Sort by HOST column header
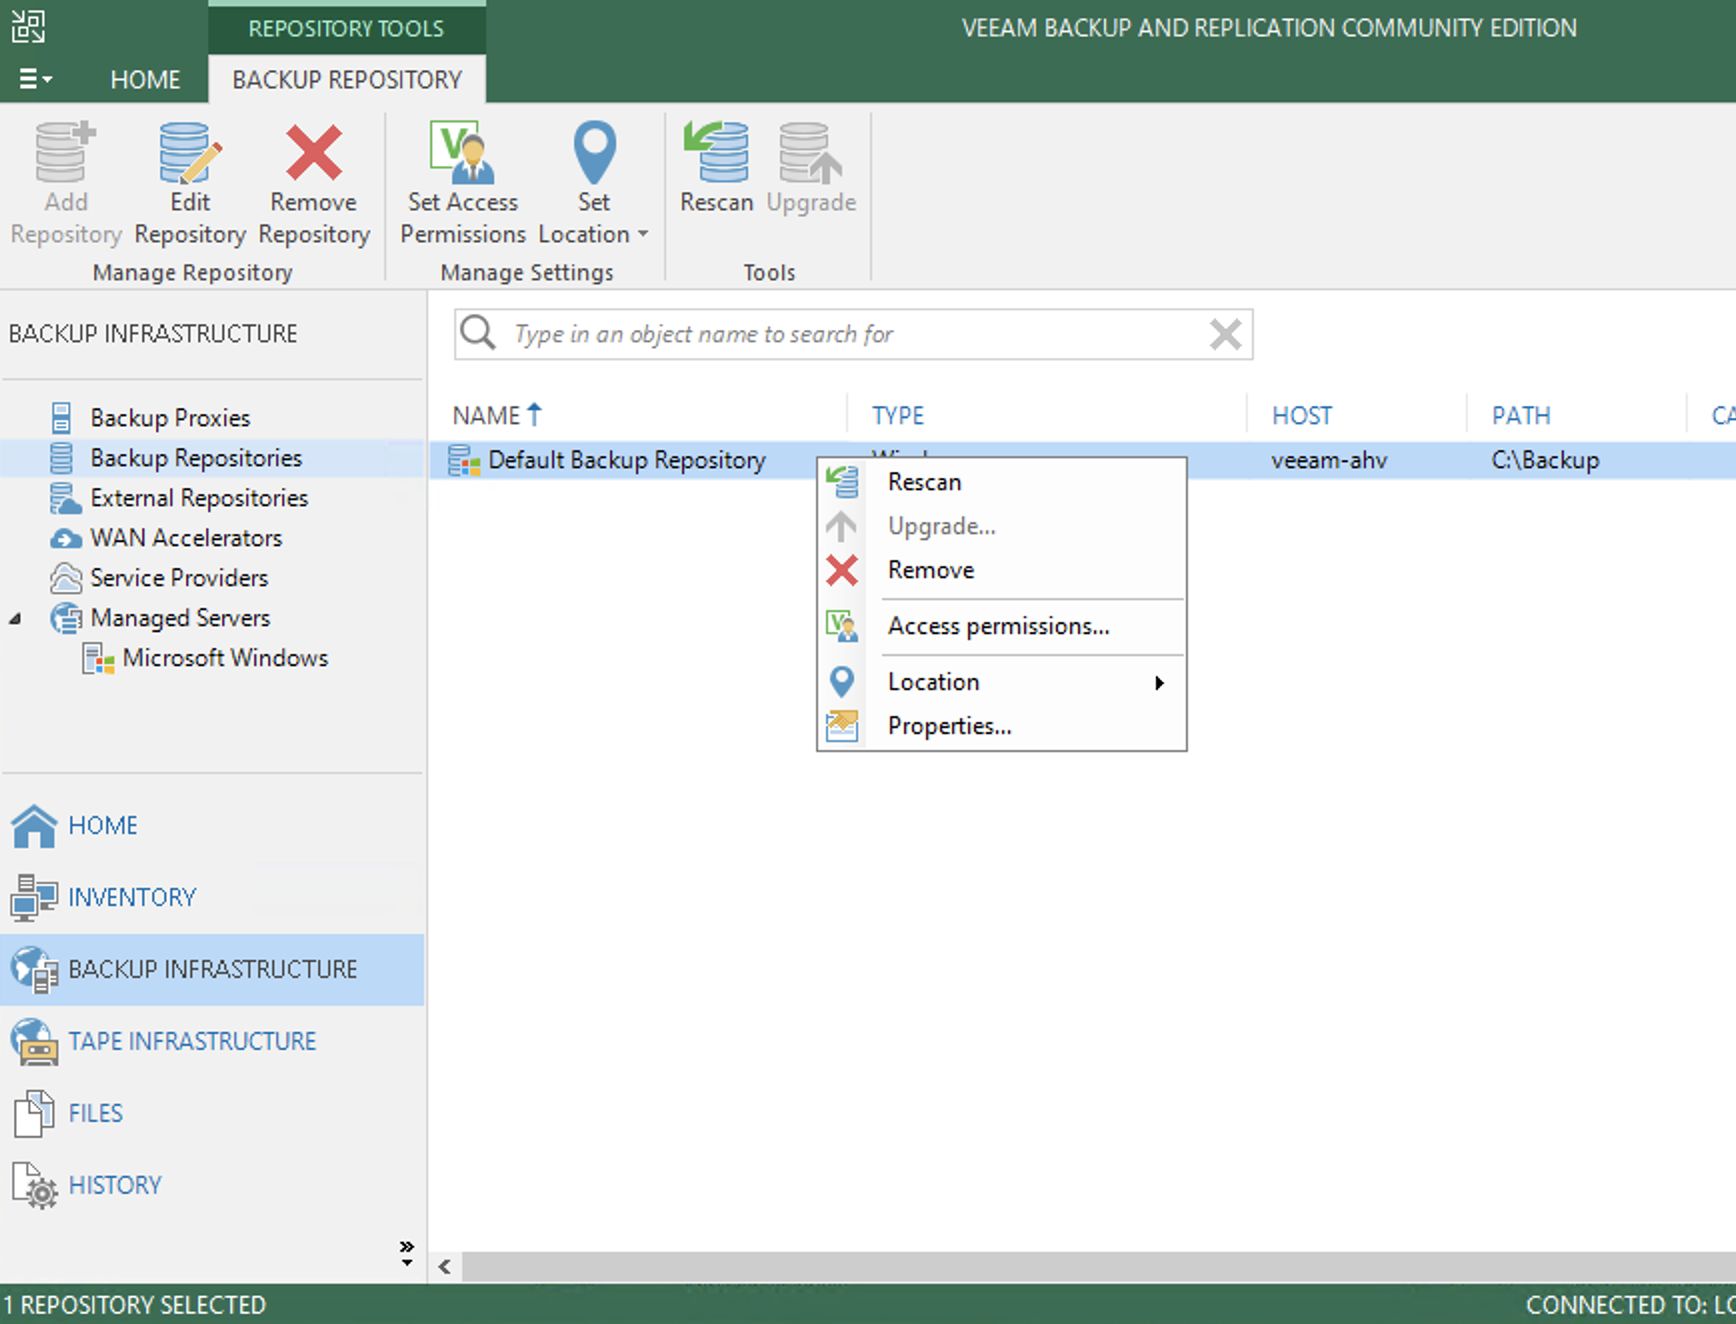 point(1302,415)
